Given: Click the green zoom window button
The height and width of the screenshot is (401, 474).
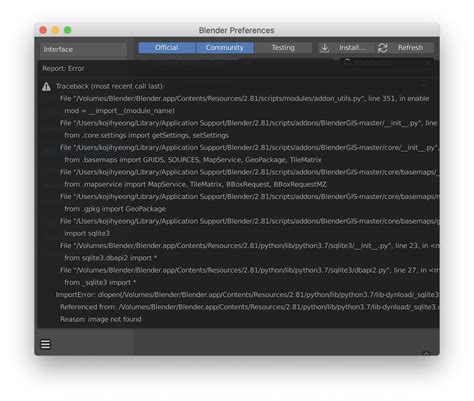Looking at the screenshot, I should point(68,30).
